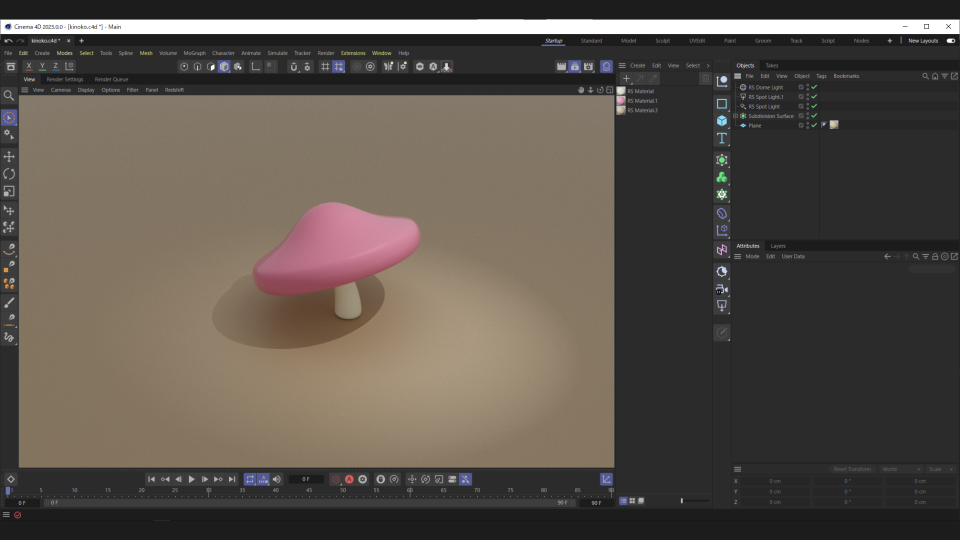Screen dimensions: 960x540
Task: Select the pink RS Material.1 swatch
Action: [x=621, y=100]
